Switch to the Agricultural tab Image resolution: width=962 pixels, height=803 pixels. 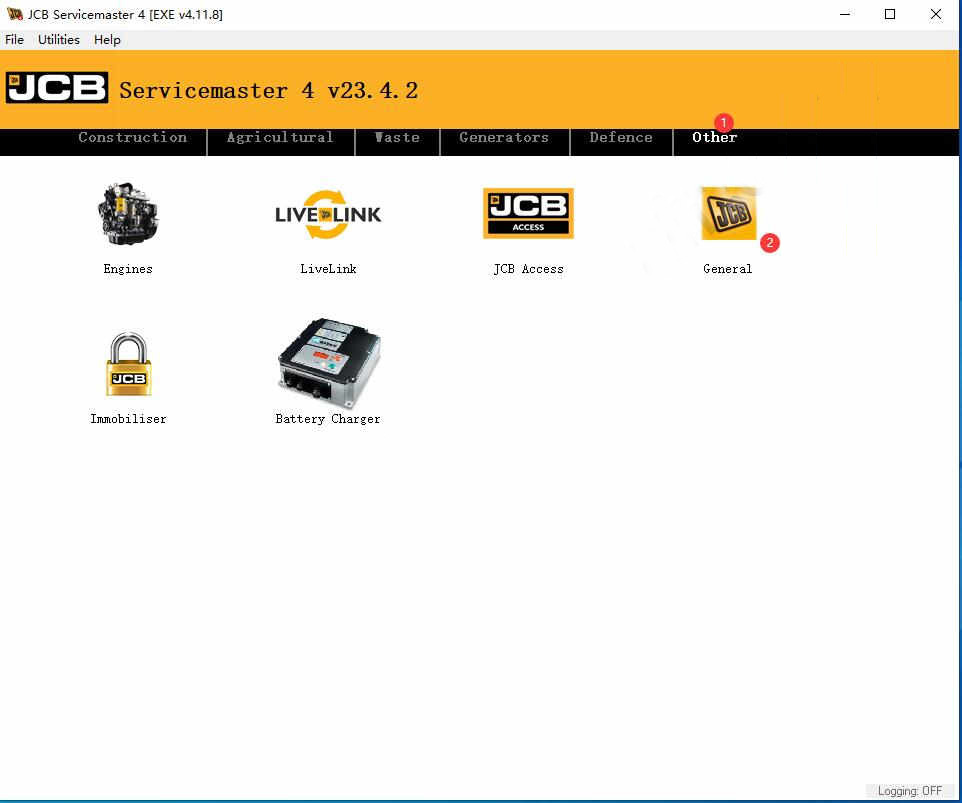pyautogui.click(x=280, y=137)
